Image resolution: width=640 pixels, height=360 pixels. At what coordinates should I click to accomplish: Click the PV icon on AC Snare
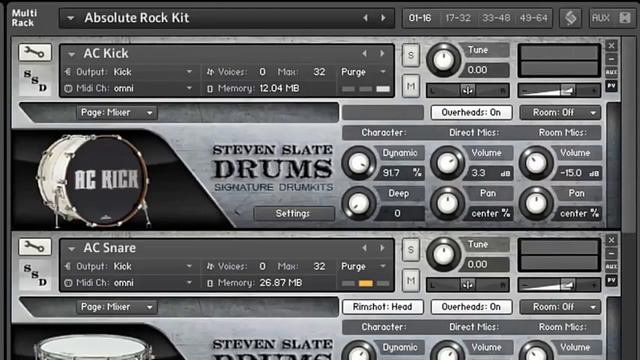click(x=611, y=280)
